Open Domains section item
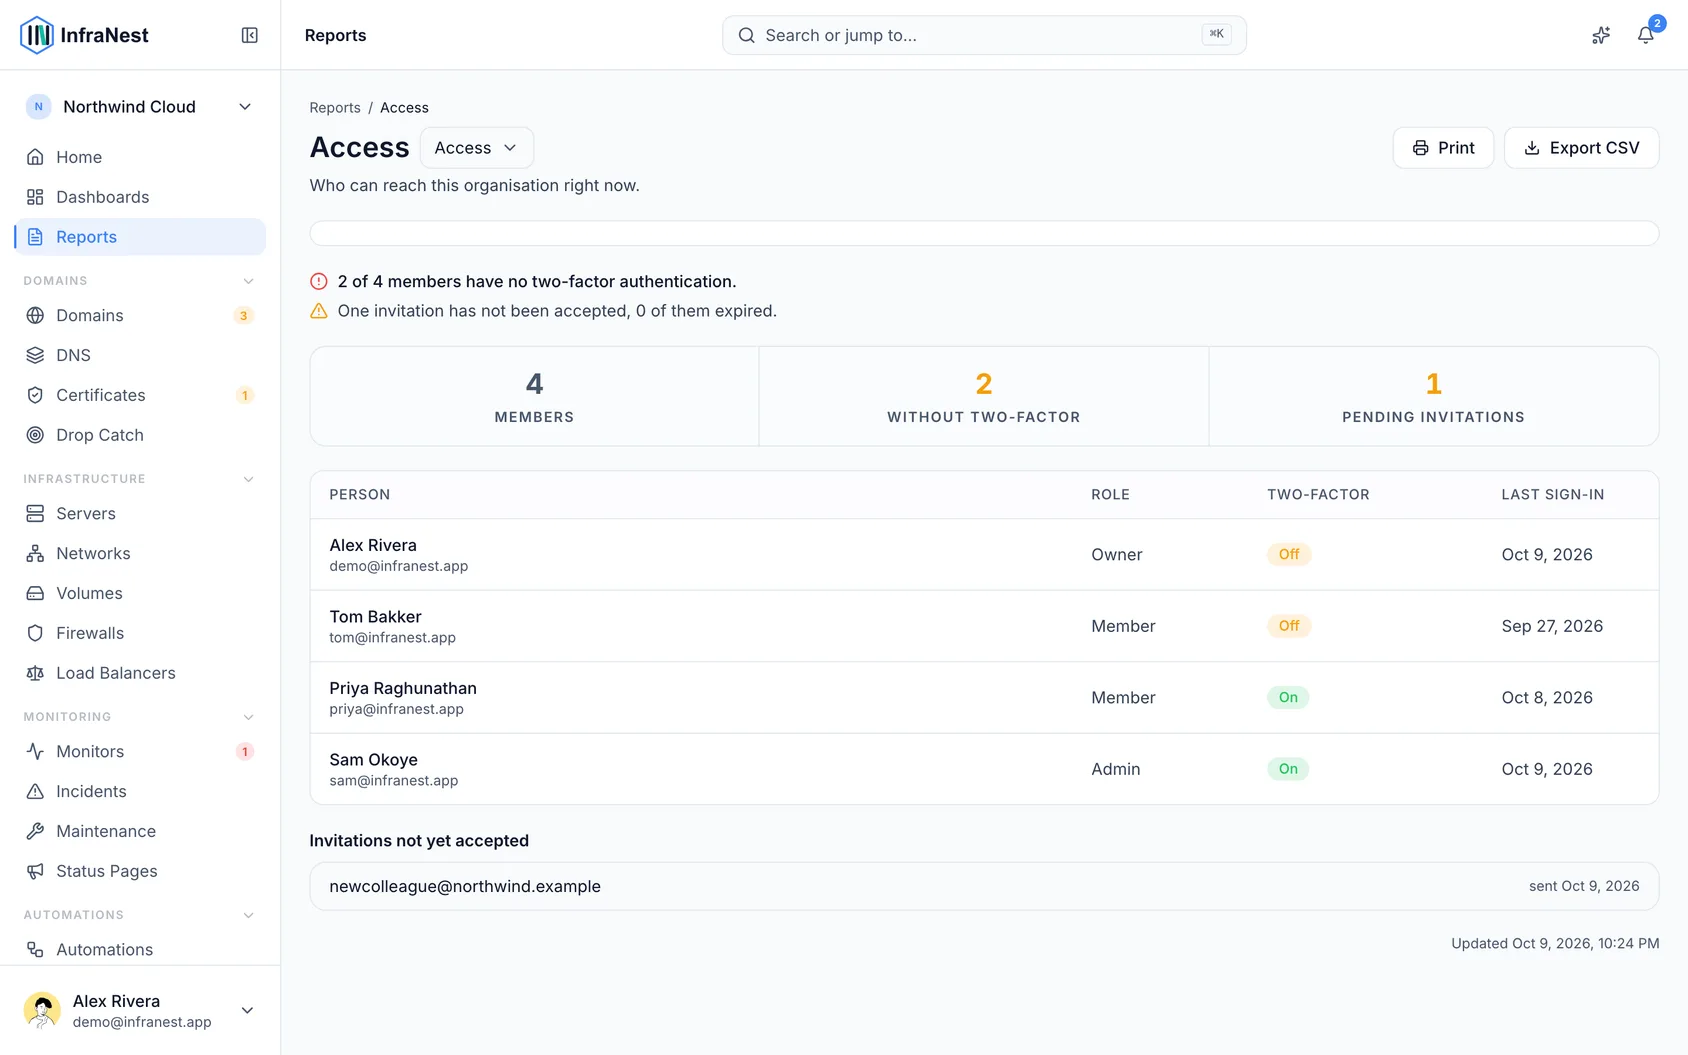Screen dimensions: 1688x1055 140,315
